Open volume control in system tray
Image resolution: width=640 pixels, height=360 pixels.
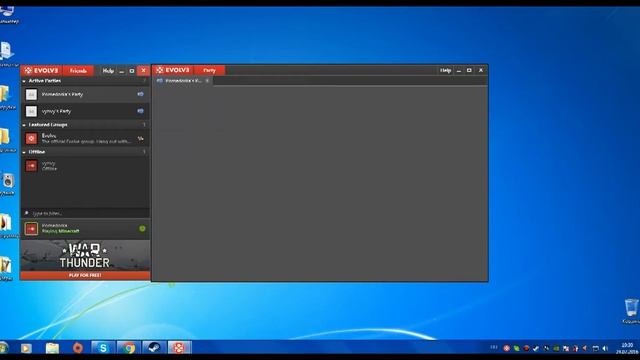[x=605, y=348]
